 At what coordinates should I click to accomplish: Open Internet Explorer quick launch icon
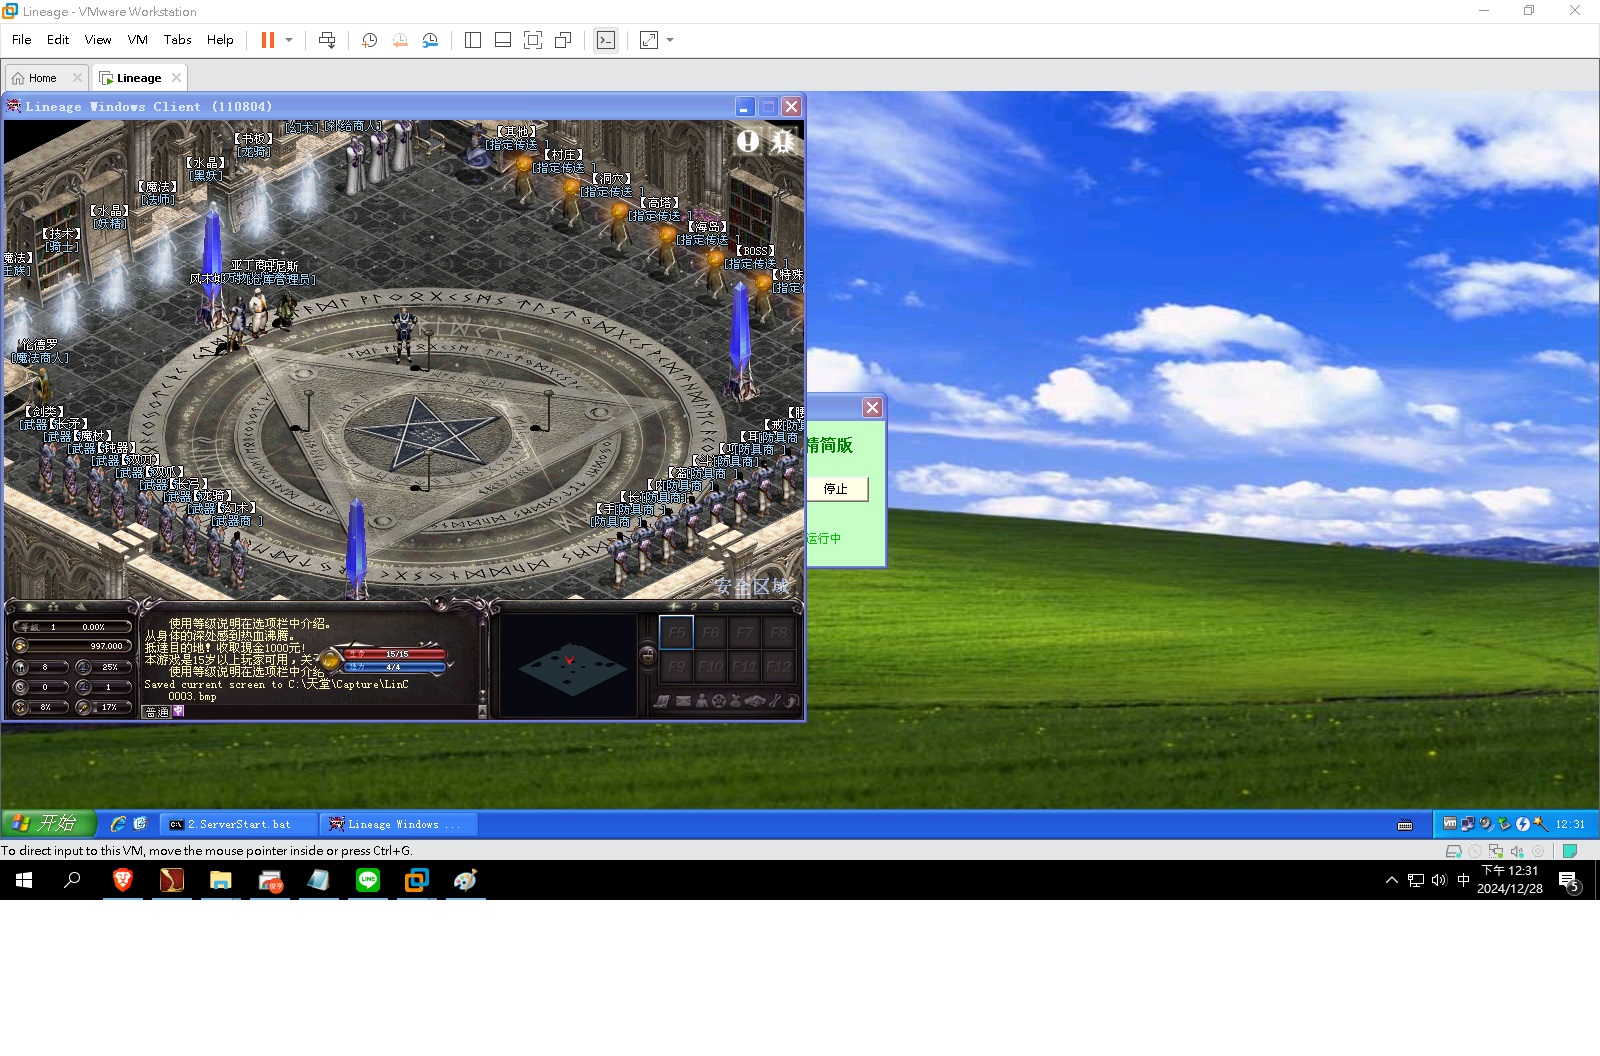pyautogui.click(x=118, y=824)
